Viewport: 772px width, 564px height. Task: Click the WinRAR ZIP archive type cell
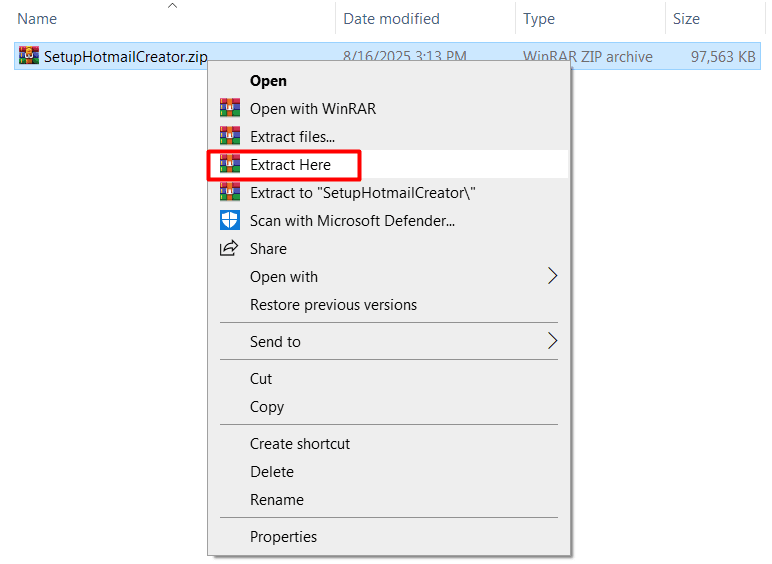pyautogui.click(x=588, y=57)
